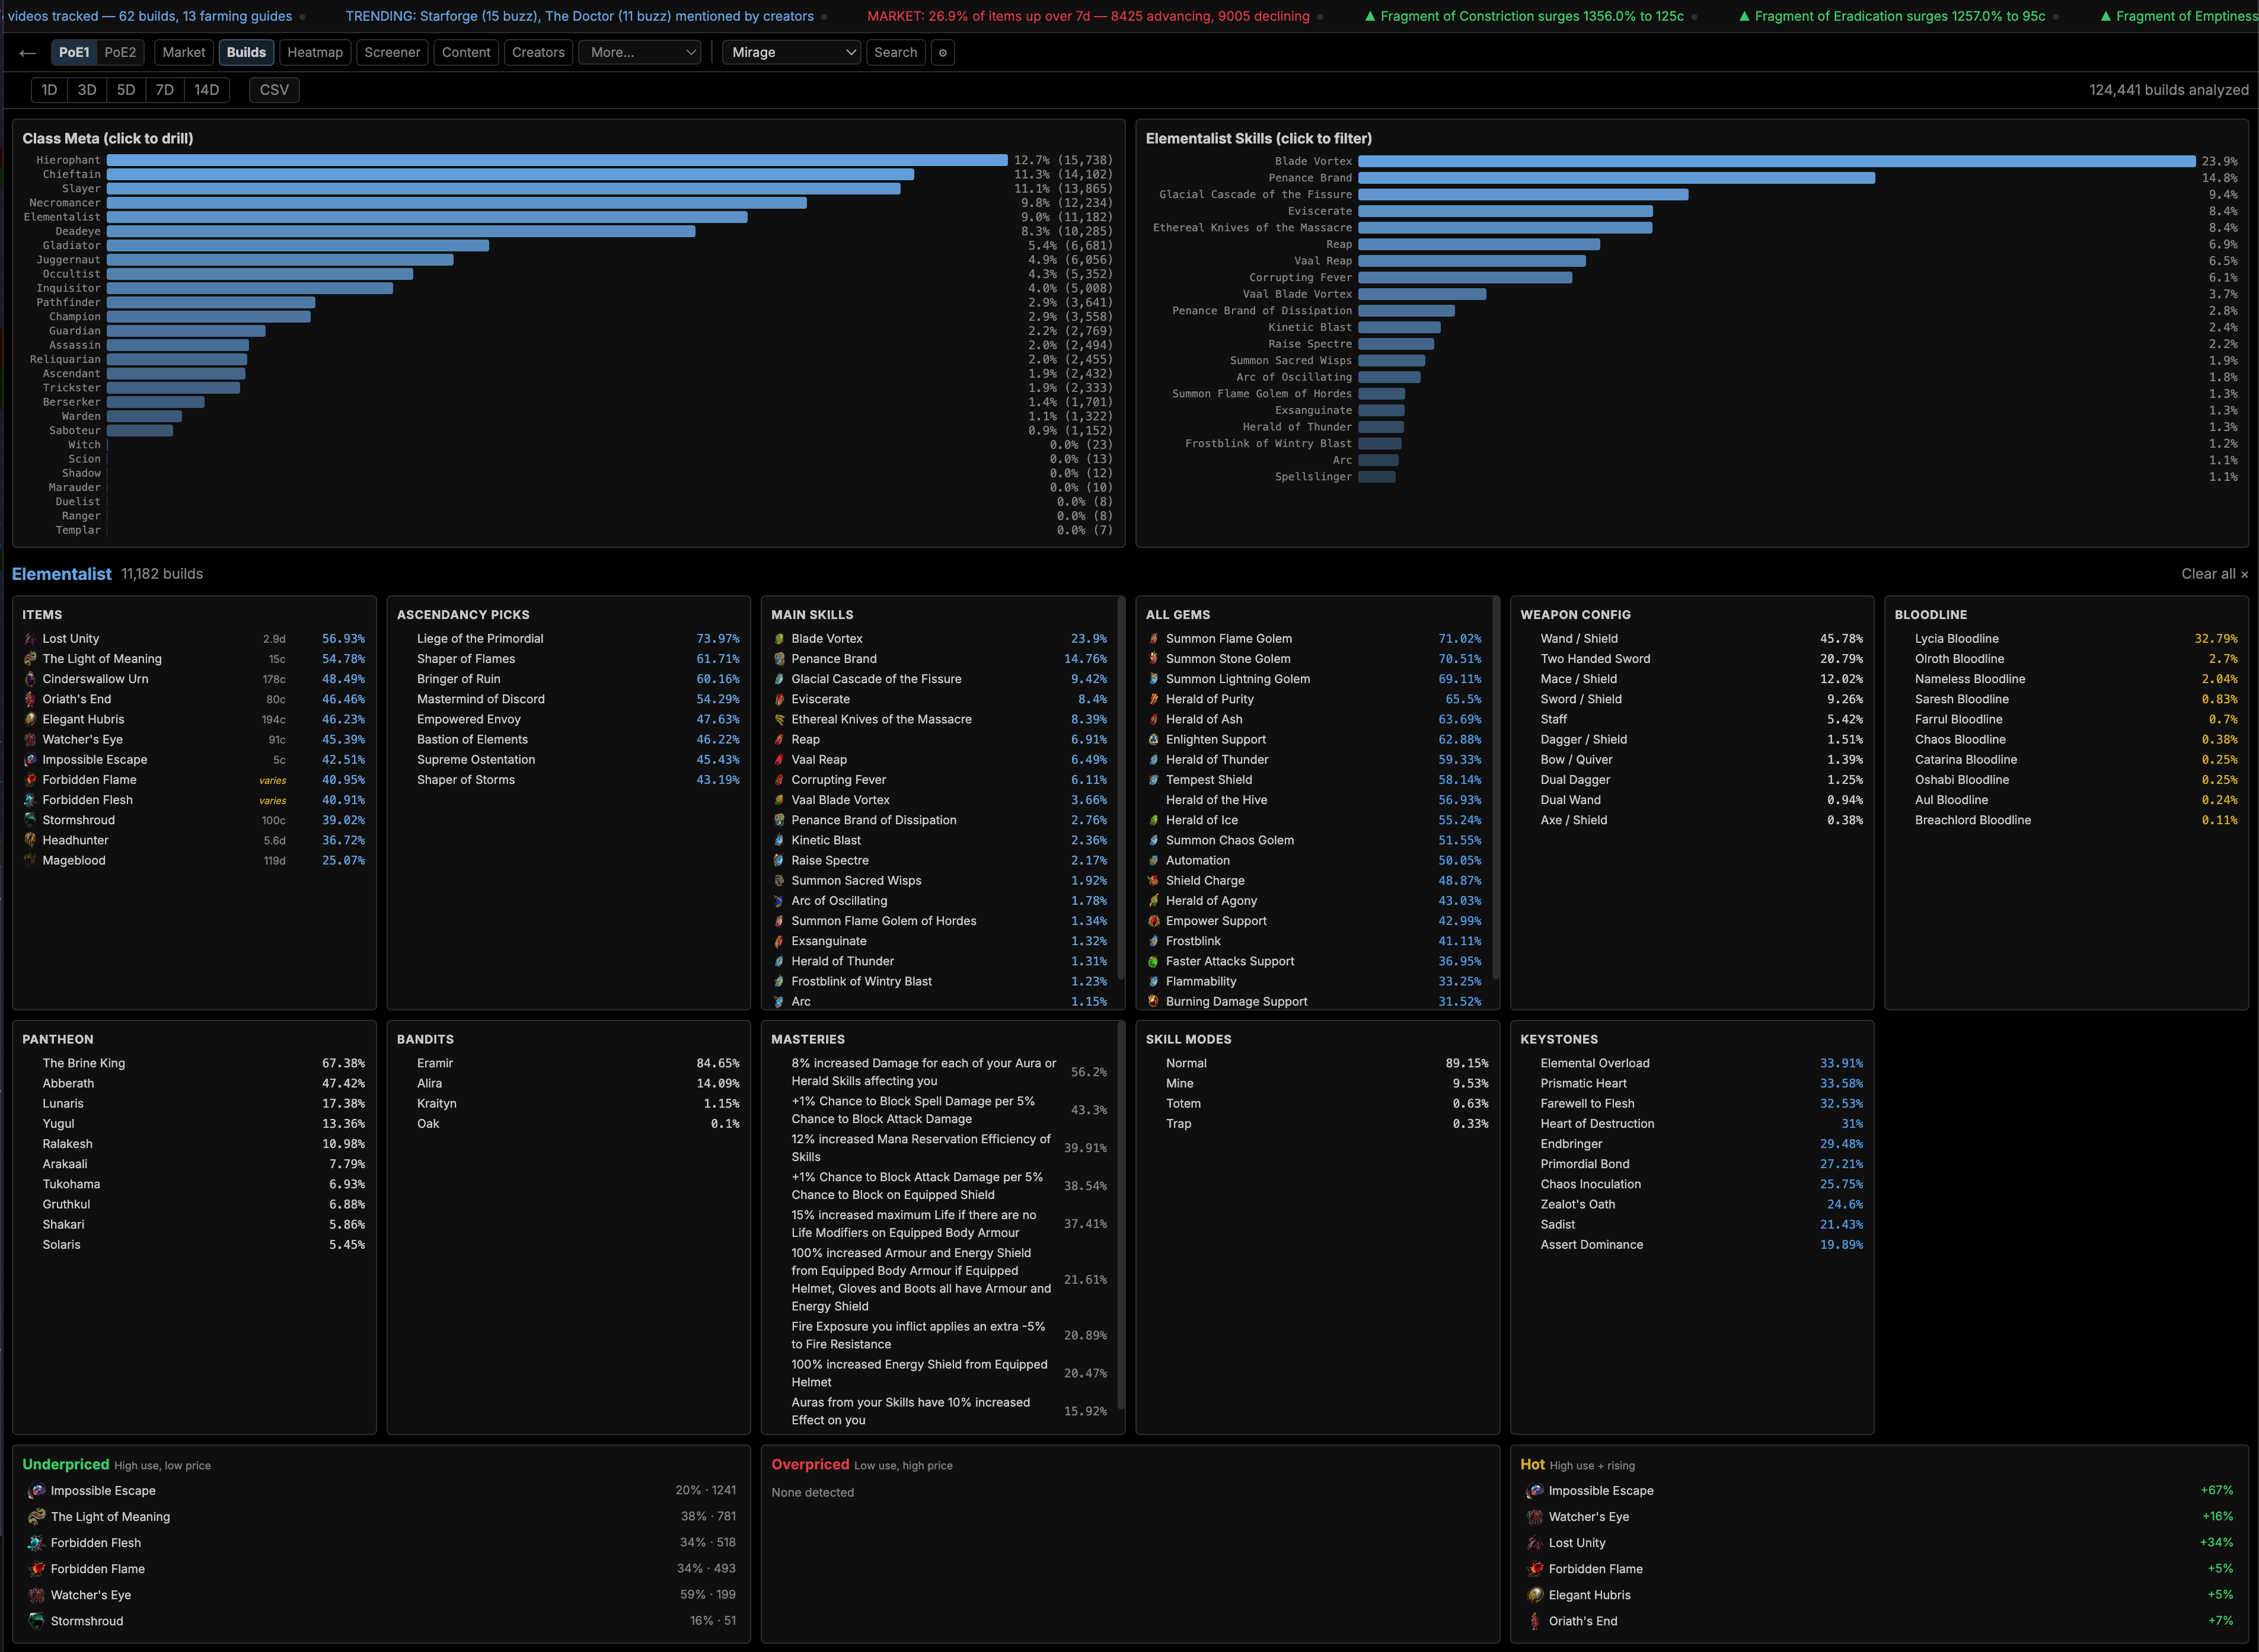Click the Mageblood item icon
2259x1652 pixels.
[x=30, y=861]
